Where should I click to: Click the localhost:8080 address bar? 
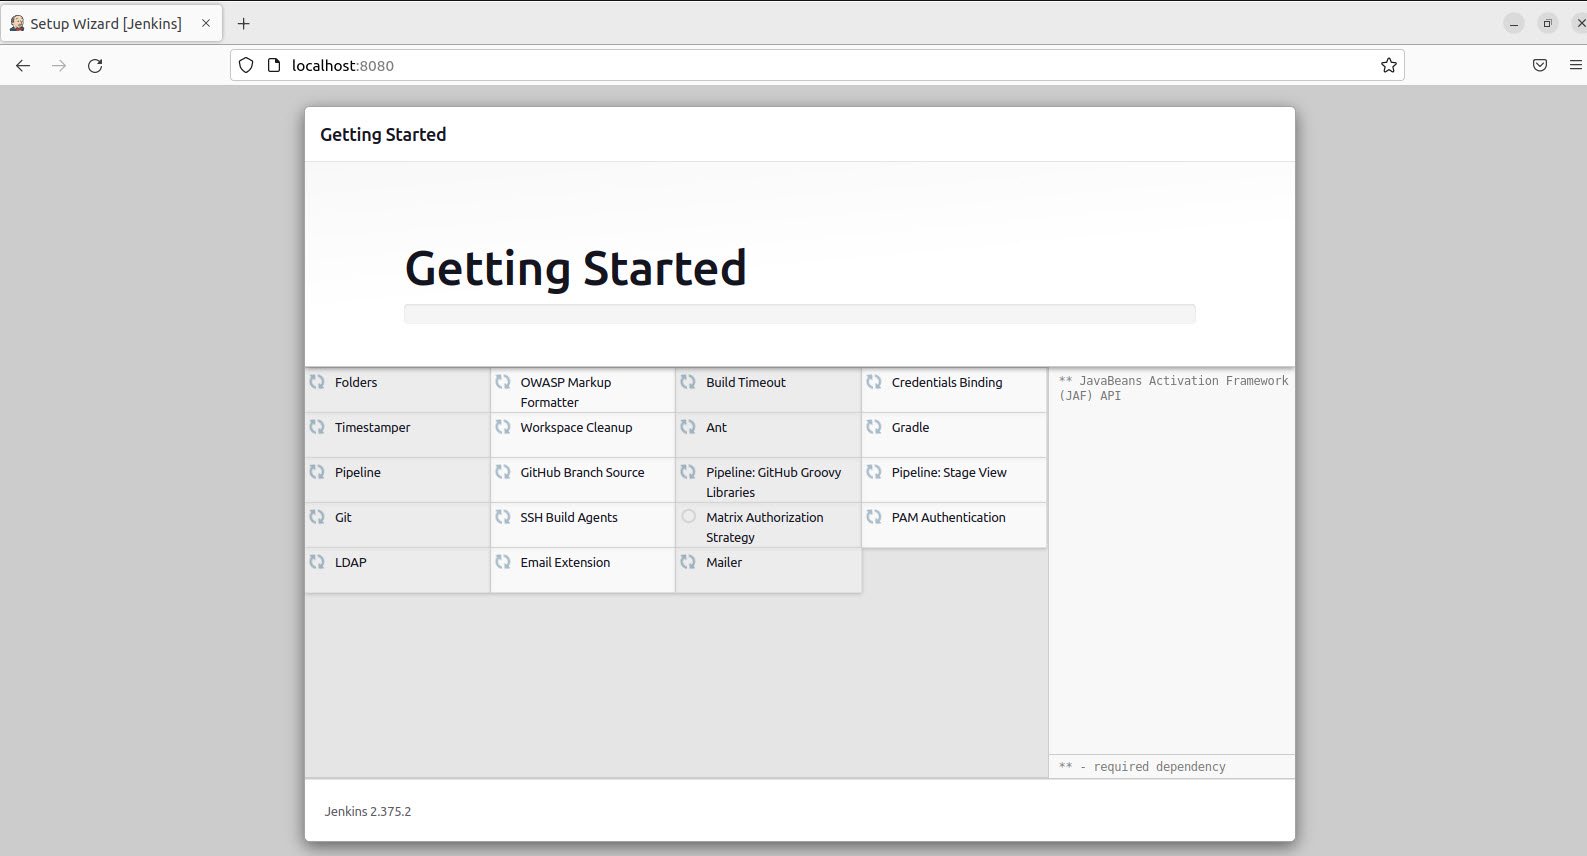pos(817,66)
